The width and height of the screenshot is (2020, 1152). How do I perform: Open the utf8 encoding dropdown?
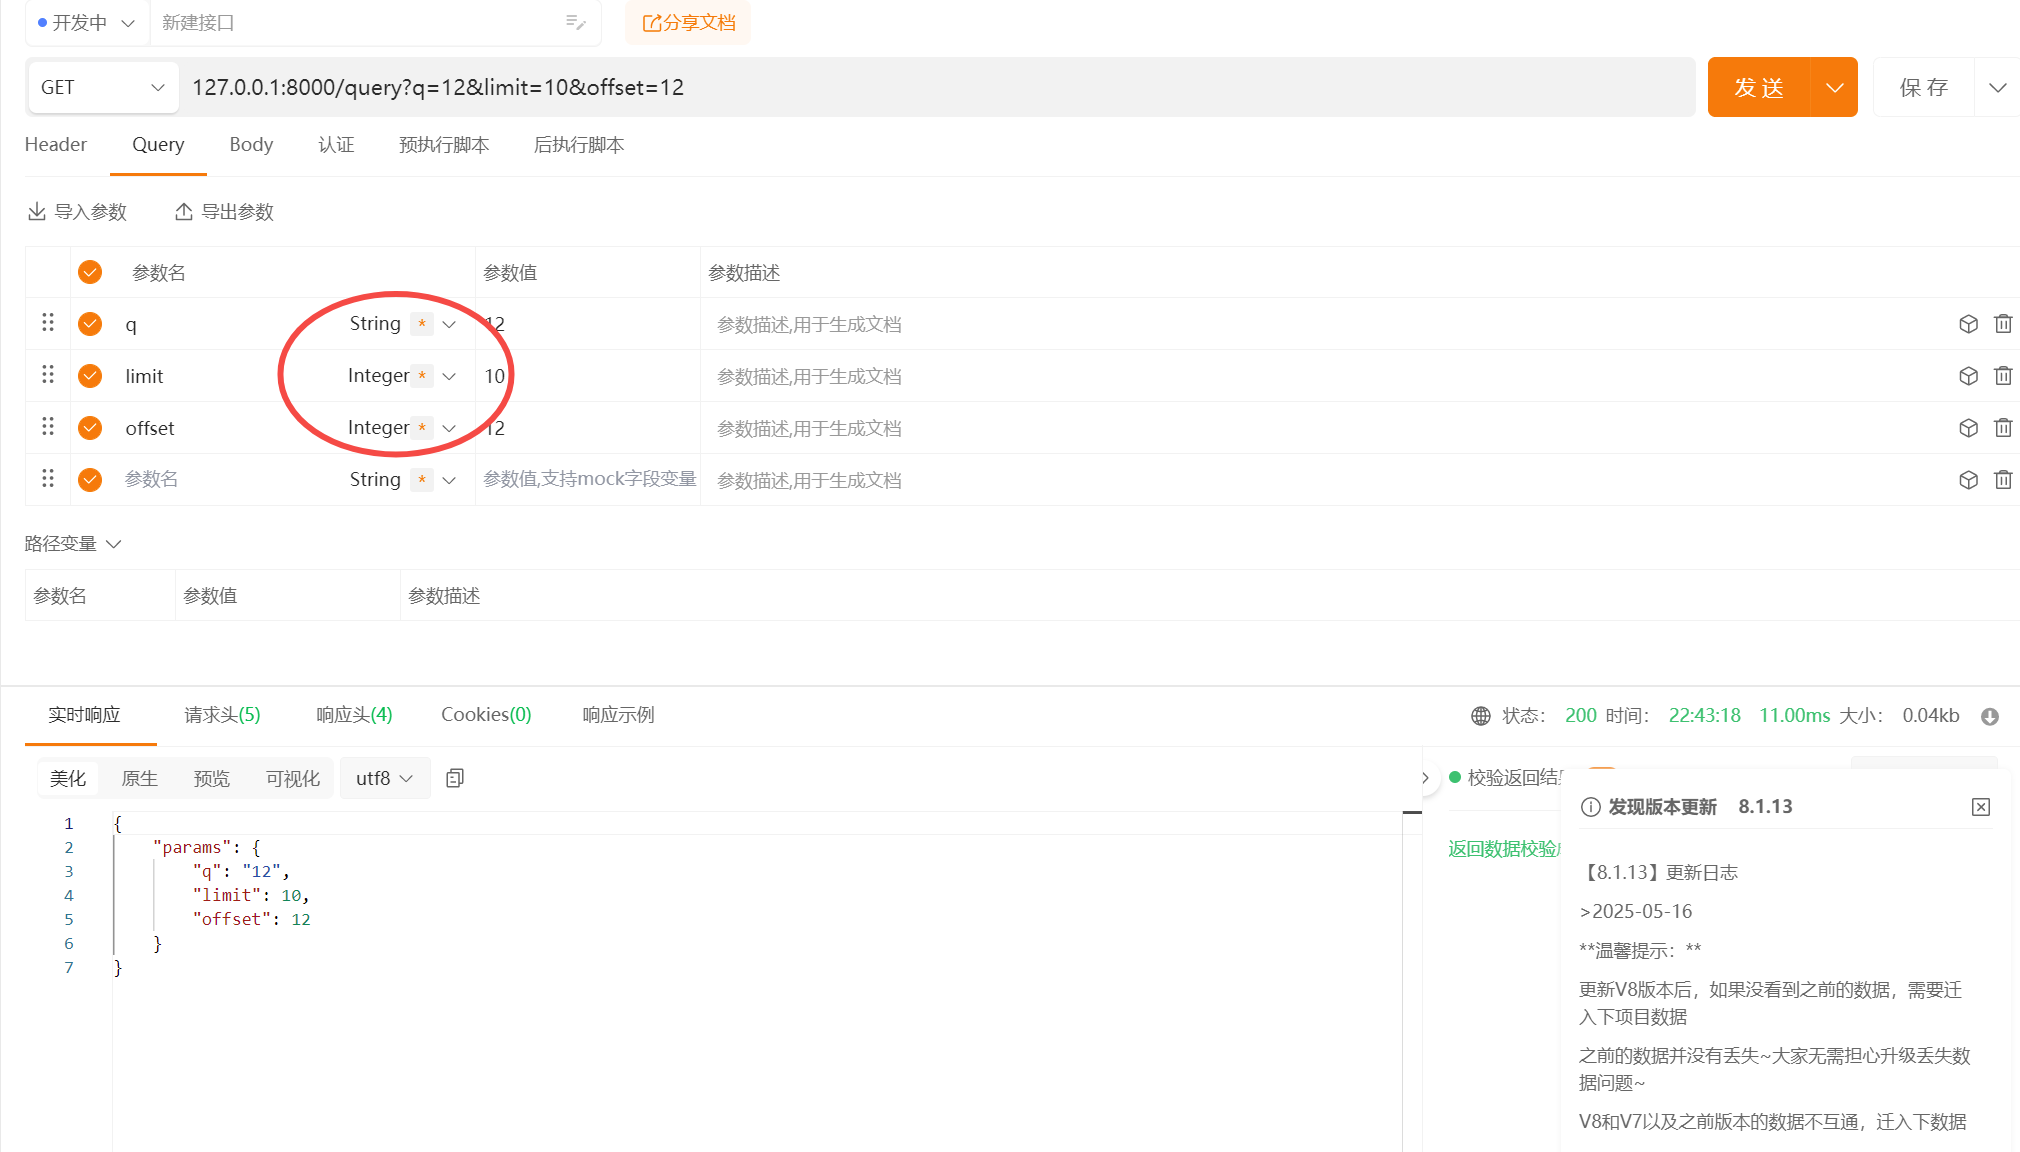pyautogui.click(x=385, y=778)
